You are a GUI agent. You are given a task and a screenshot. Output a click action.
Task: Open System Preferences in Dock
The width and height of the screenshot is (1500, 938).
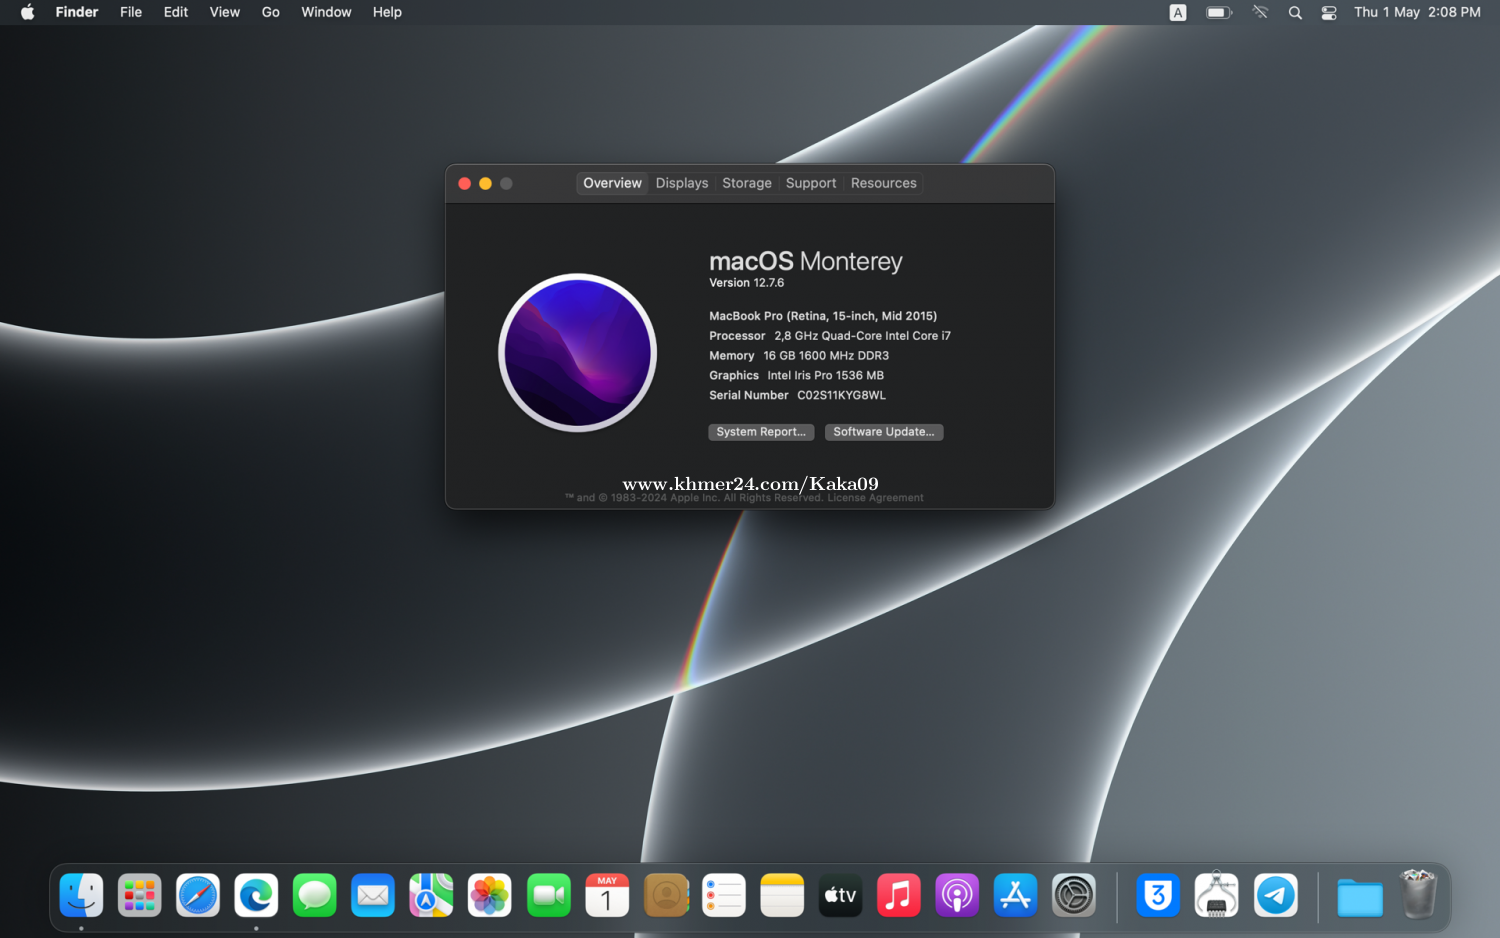(1074, 896)
